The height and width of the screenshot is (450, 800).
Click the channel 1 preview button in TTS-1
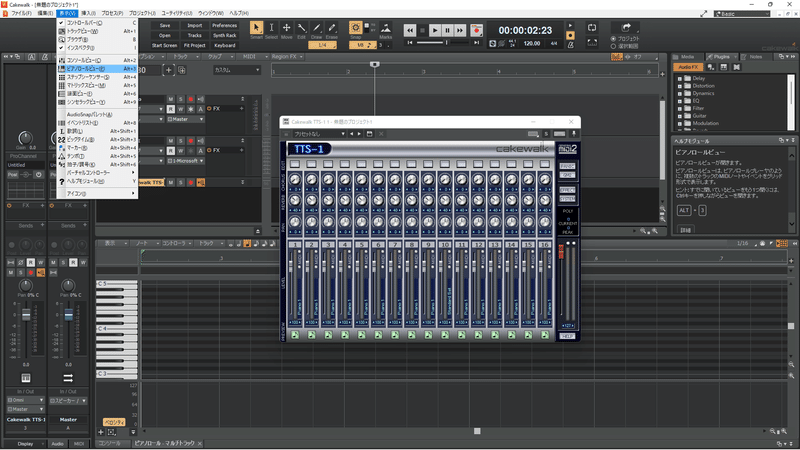[295, 335]
